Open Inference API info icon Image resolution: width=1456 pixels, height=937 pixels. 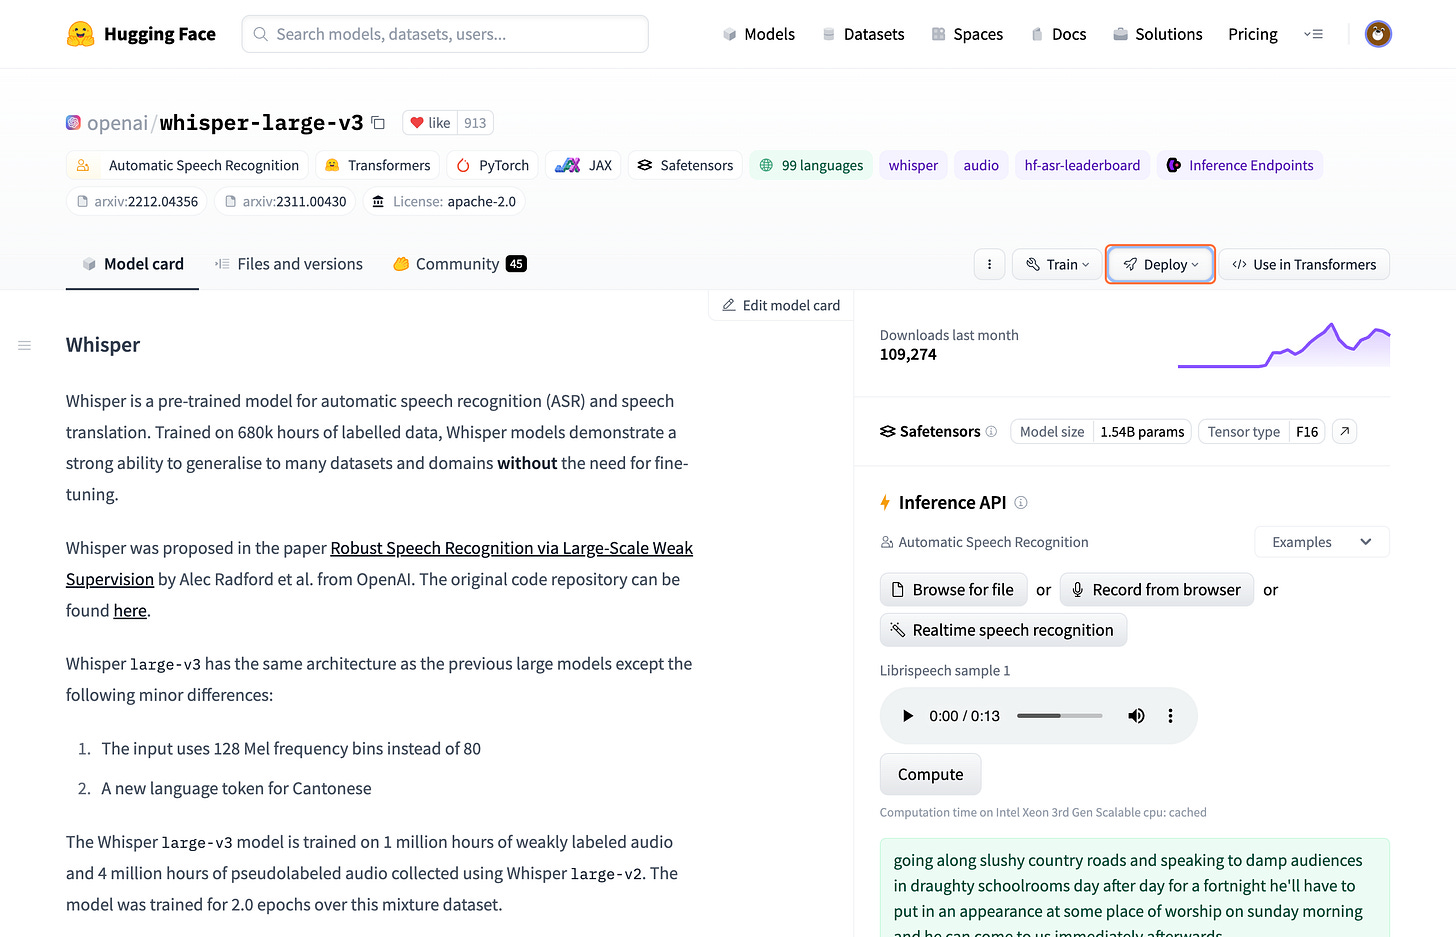[1021, 503]
